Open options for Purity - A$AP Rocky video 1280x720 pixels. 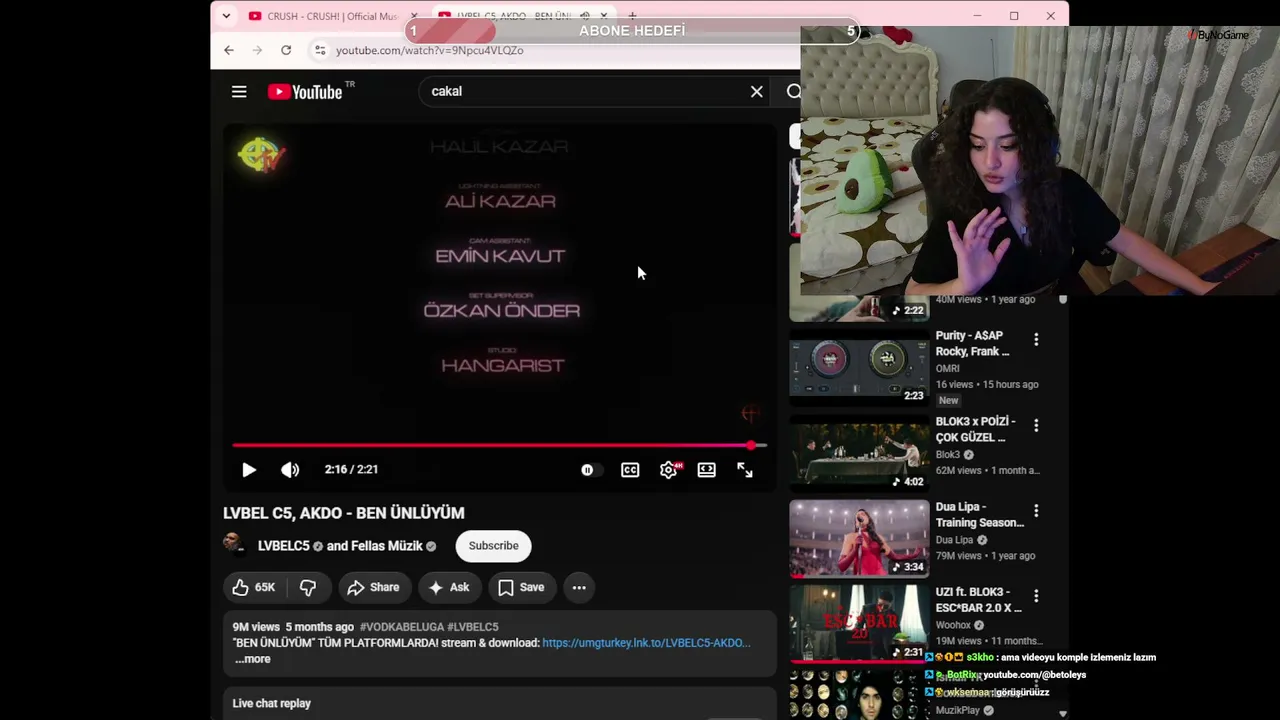1036,340
